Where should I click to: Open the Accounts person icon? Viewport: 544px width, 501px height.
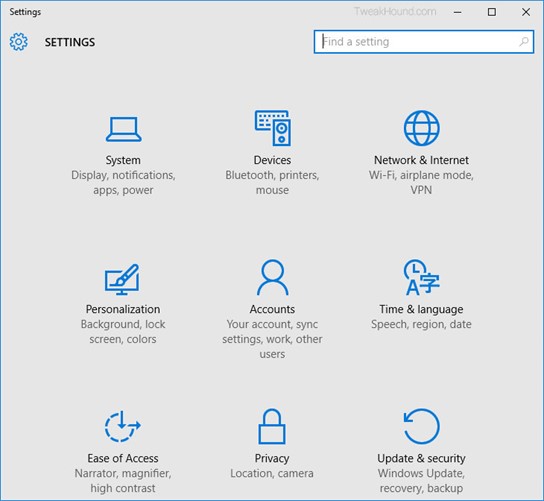[x=273, y=277]
